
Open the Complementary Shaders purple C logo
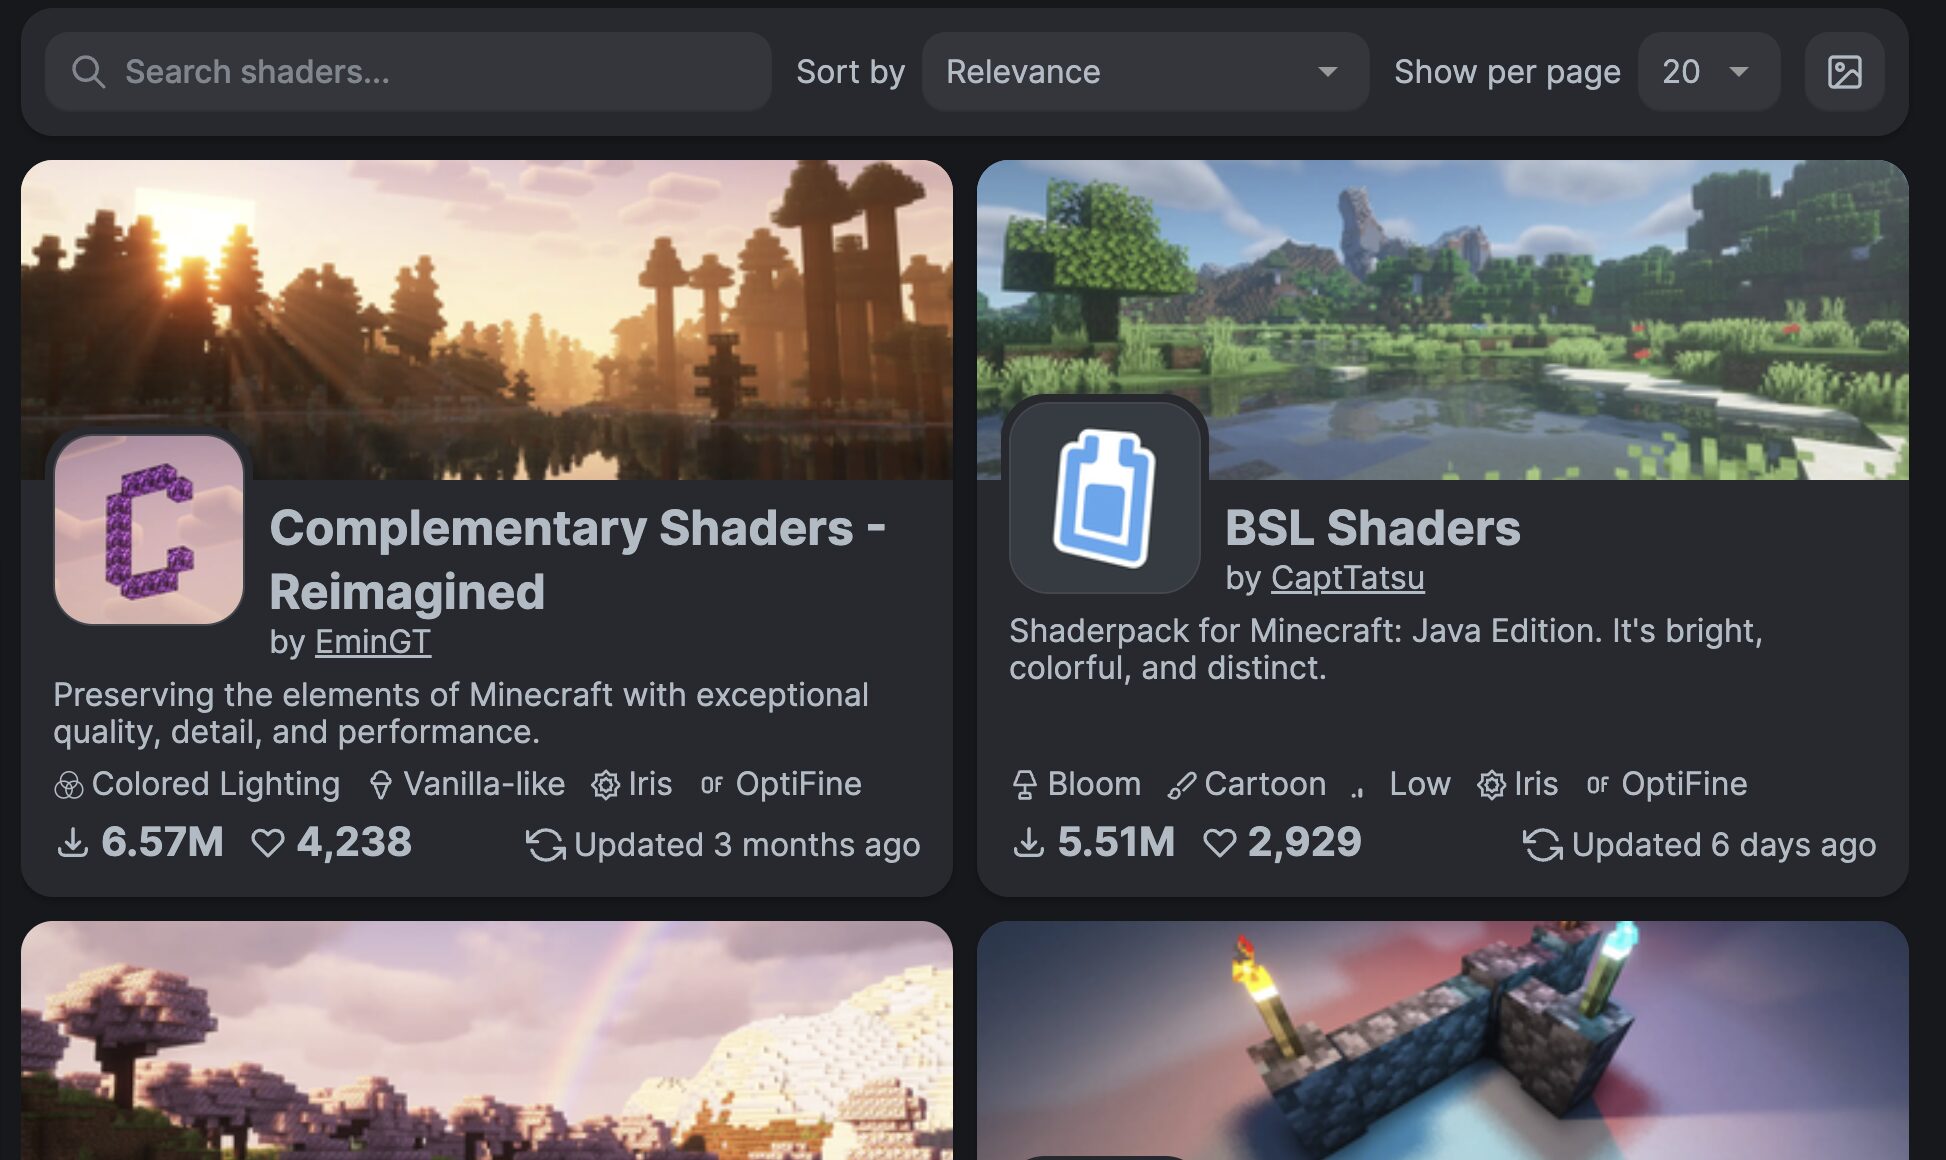pos(149,530)
